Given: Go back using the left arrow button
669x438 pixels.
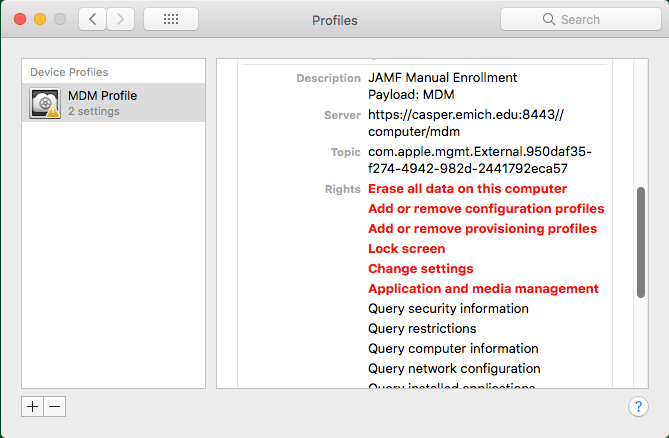Looking at the screenshot, I should [92, 19].
